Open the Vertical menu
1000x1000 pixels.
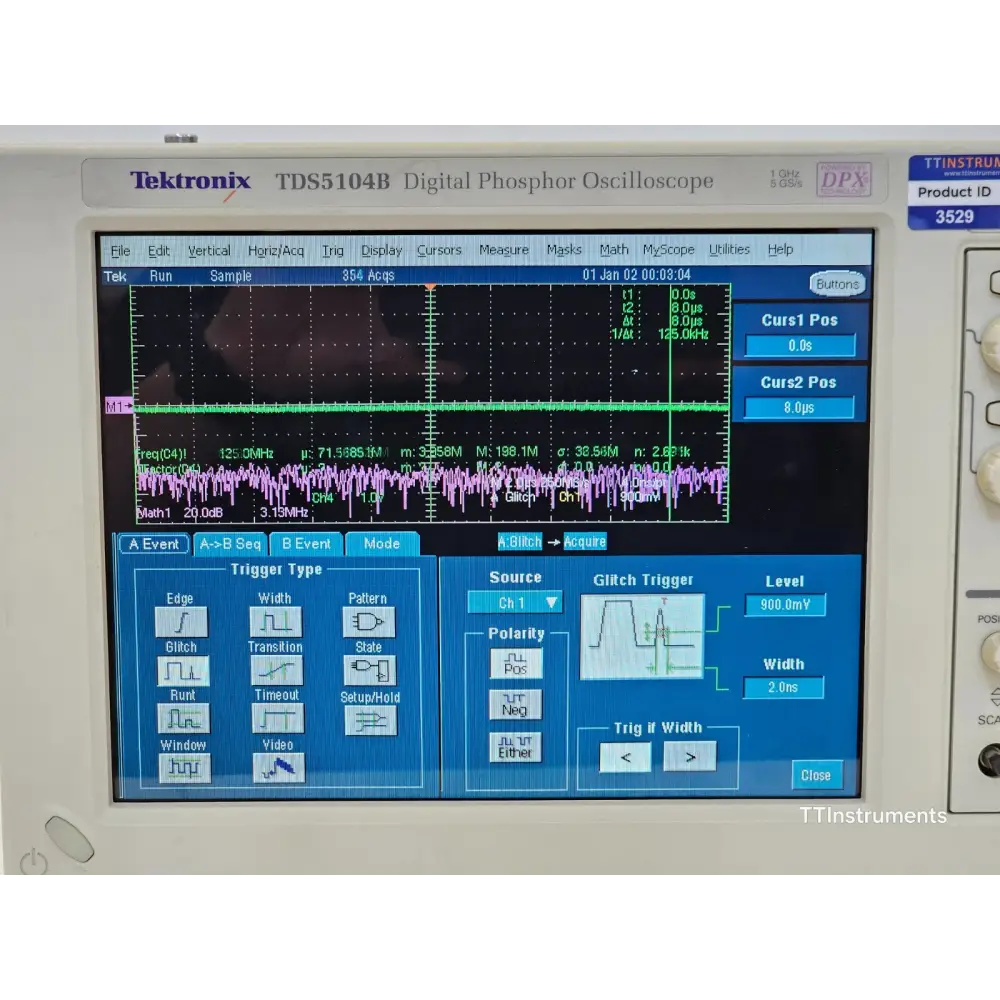209,251
